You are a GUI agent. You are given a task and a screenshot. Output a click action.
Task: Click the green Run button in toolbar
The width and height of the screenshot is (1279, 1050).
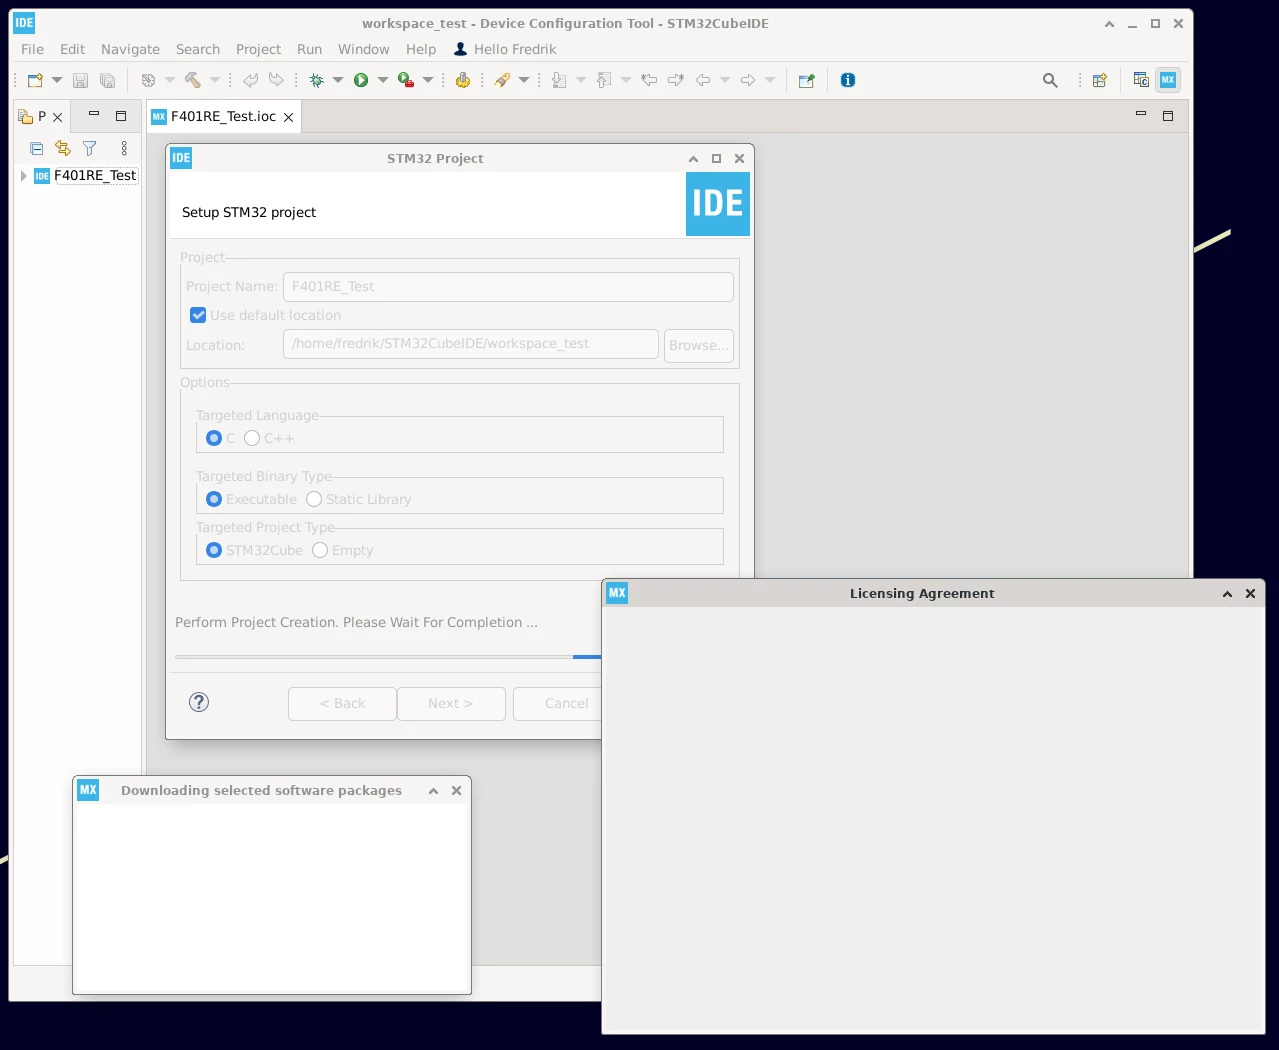[x=361, y=80]
